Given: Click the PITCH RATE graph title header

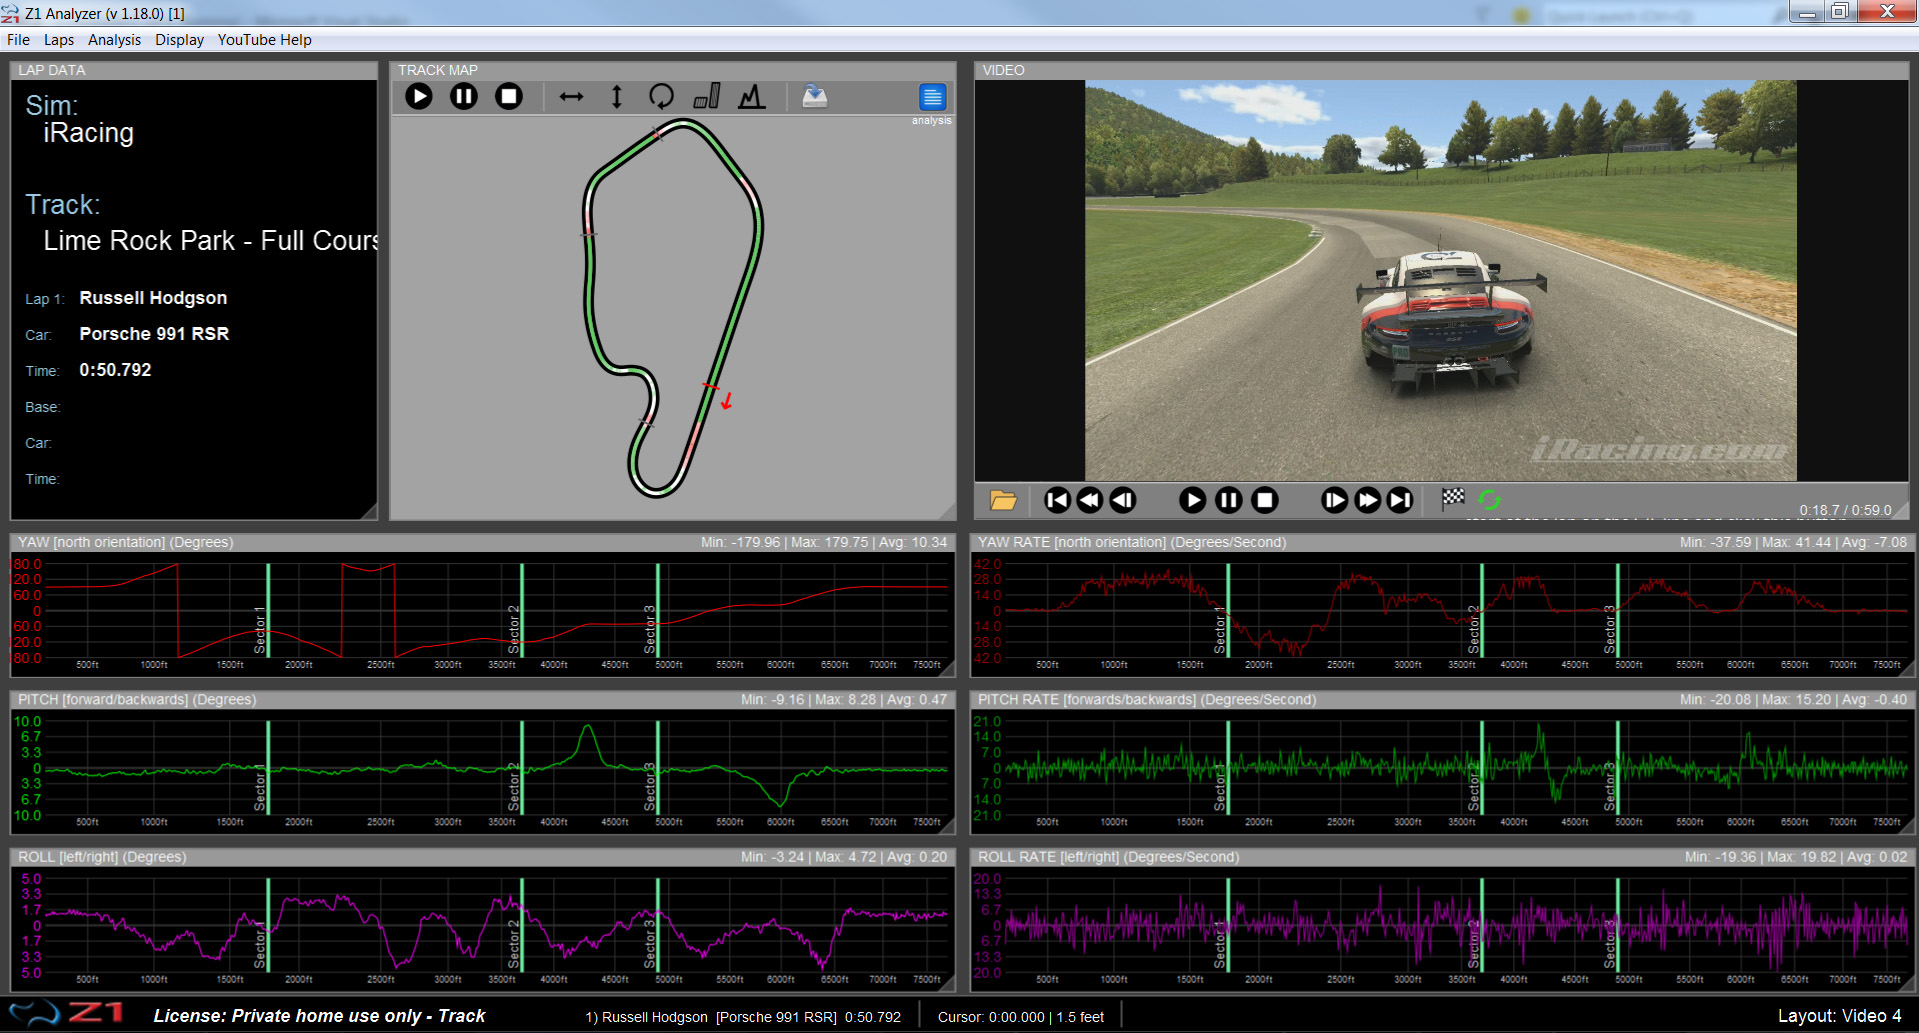Looking at the screenshot, I should 1147,700.
